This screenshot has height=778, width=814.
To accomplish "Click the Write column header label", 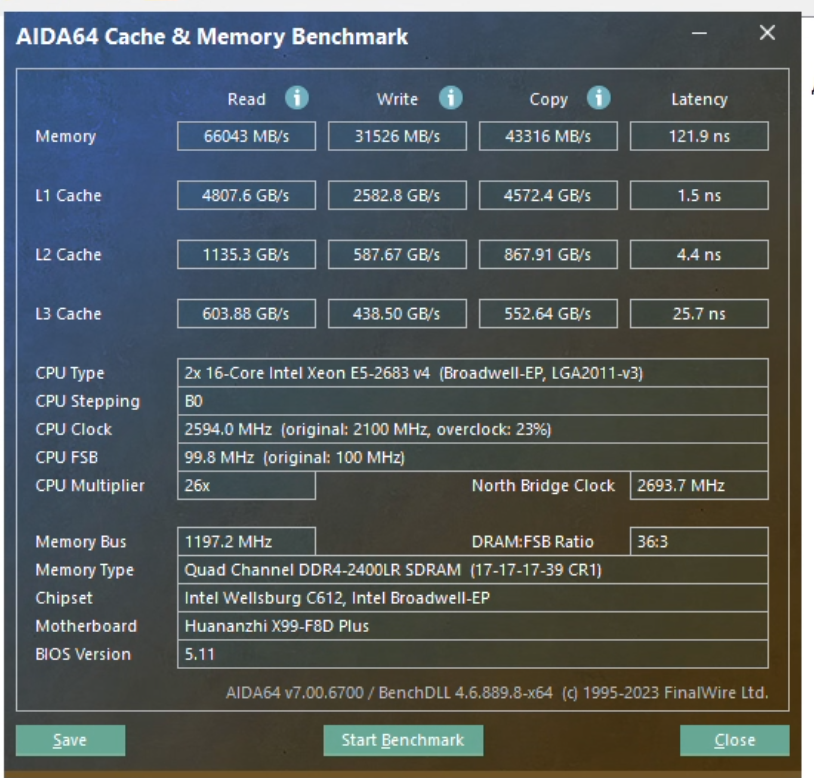I will click(x=397, y=99).
